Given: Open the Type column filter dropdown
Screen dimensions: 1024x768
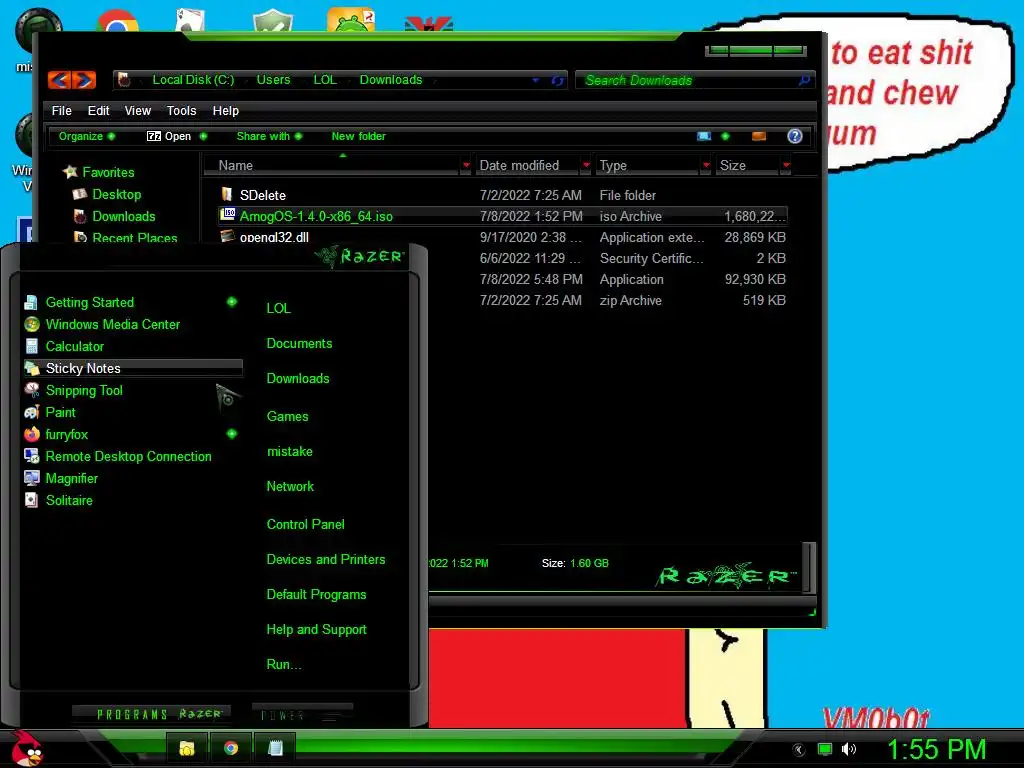Looking at the screenshot, I should click(706, 165).
